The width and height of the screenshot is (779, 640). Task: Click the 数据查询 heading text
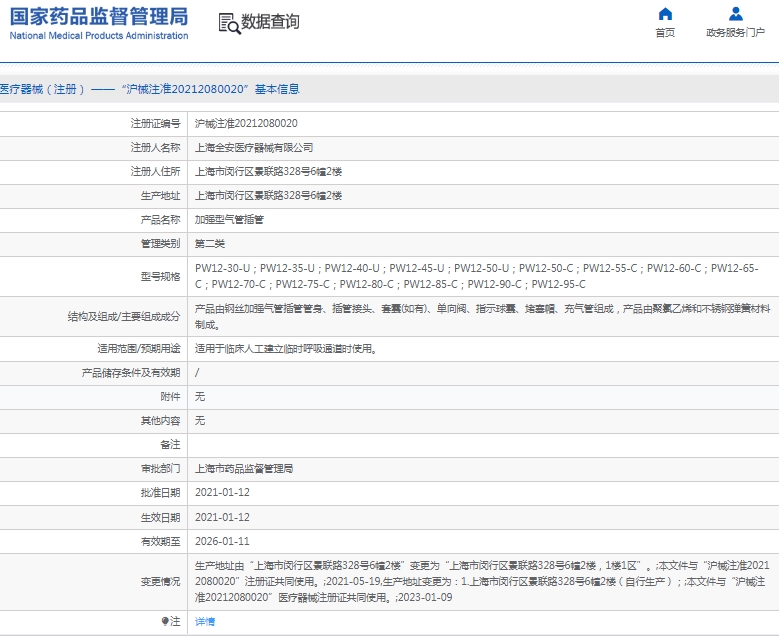coord(270,22)
